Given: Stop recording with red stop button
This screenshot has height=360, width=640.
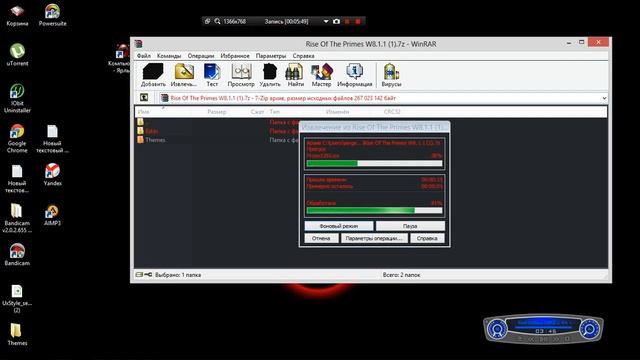Looking at the screenshot, I should point(358,21).
